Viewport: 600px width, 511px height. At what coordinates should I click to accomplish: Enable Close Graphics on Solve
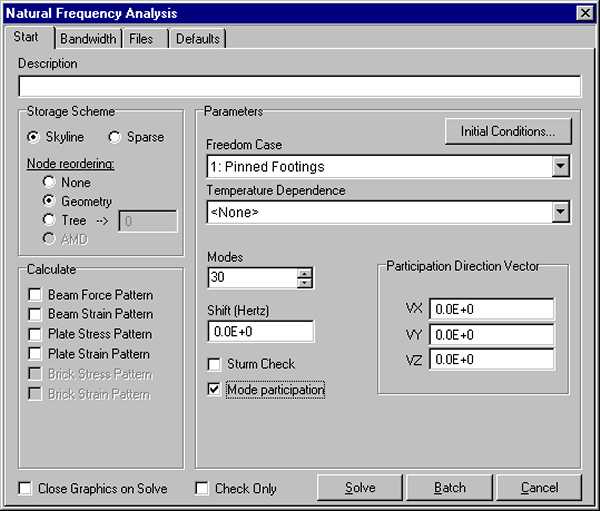pos(26,489)
